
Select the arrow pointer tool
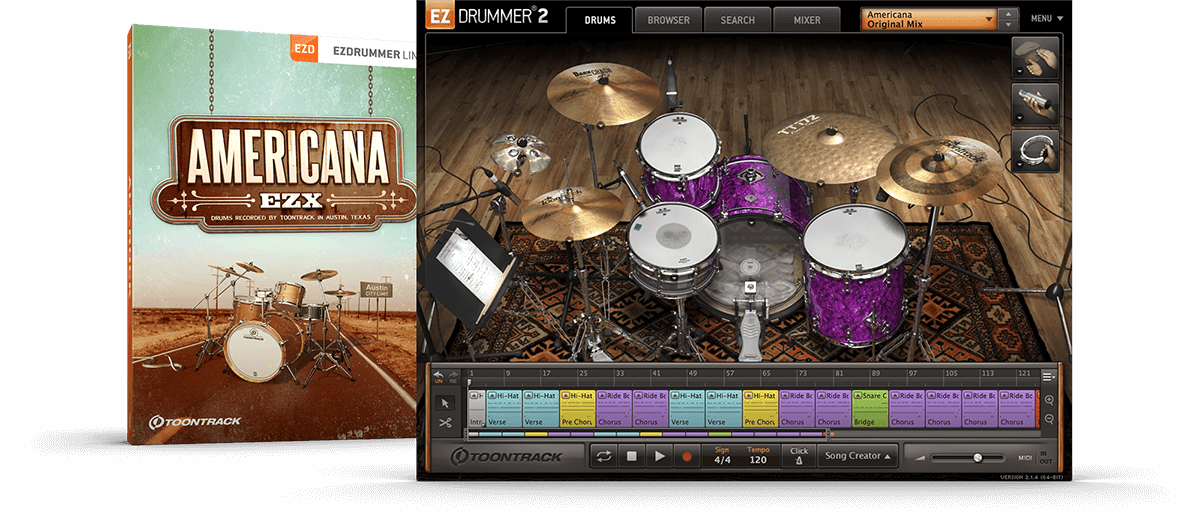[445, 403]
